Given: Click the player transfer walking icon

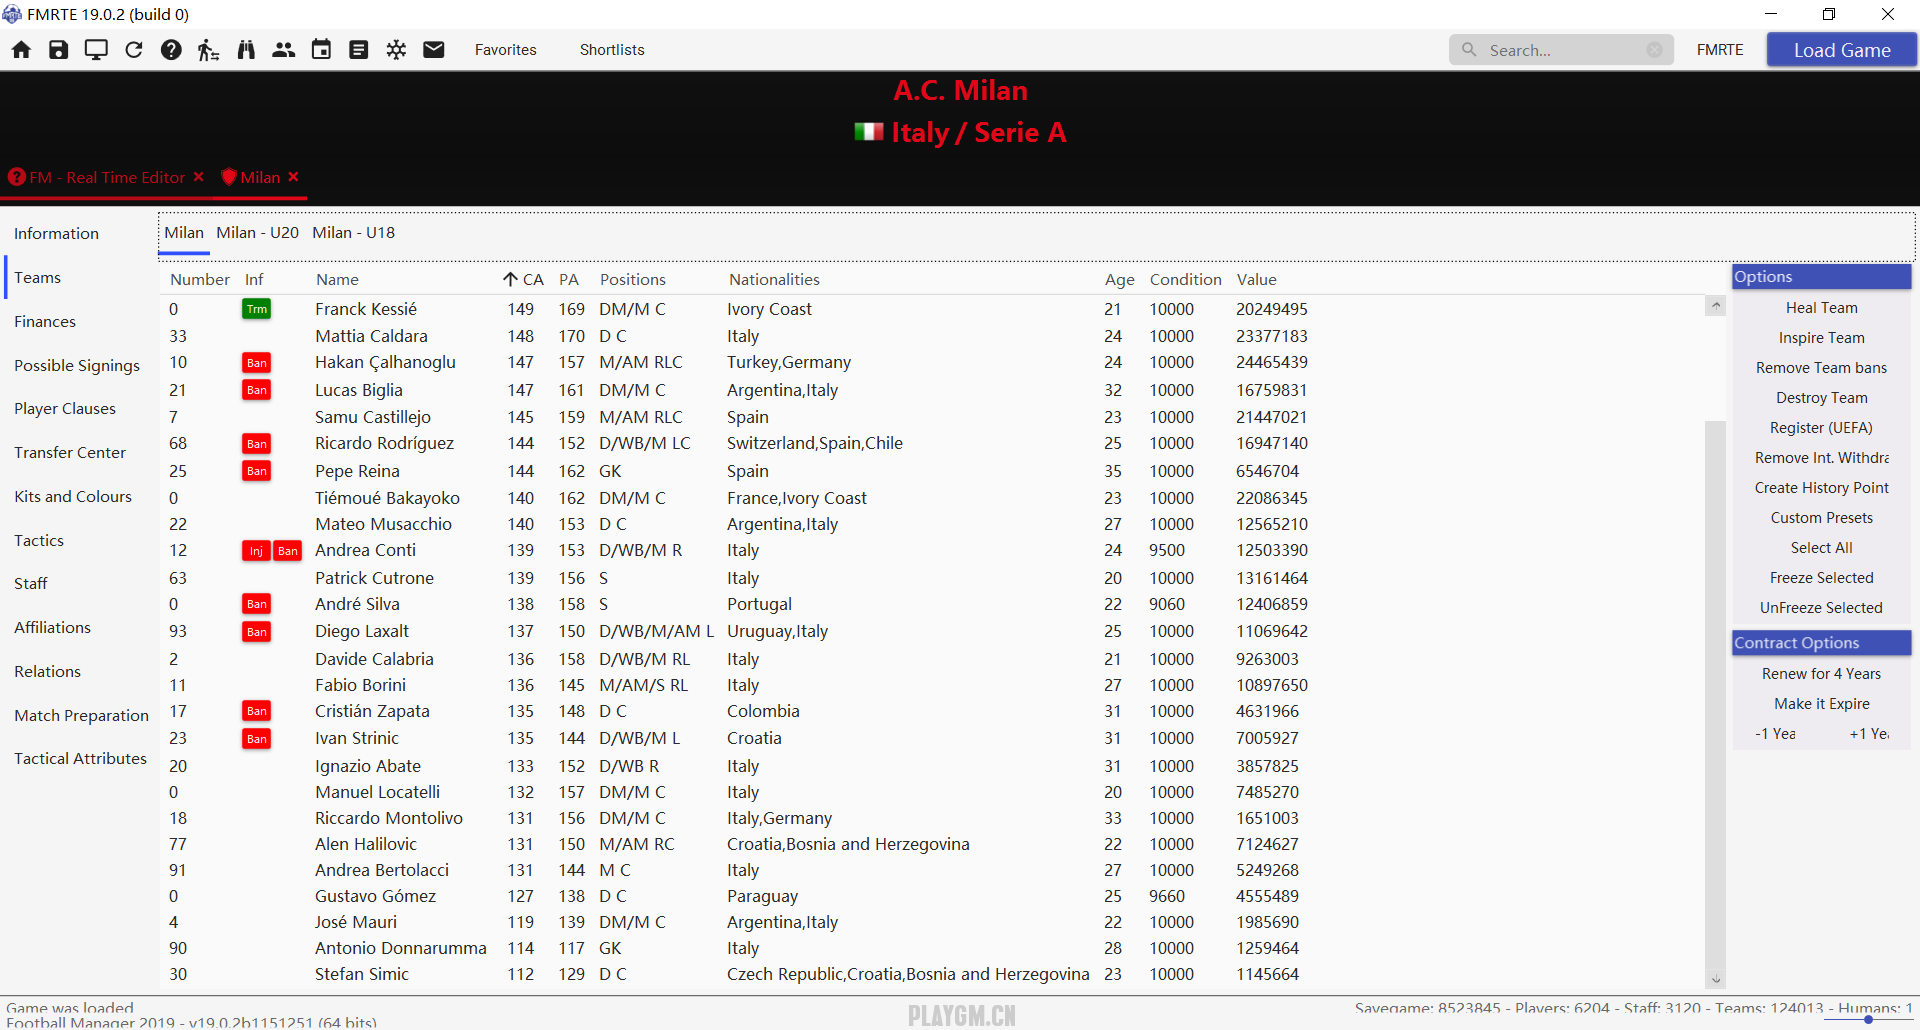Looking at the screenshot, I should 208,50.
